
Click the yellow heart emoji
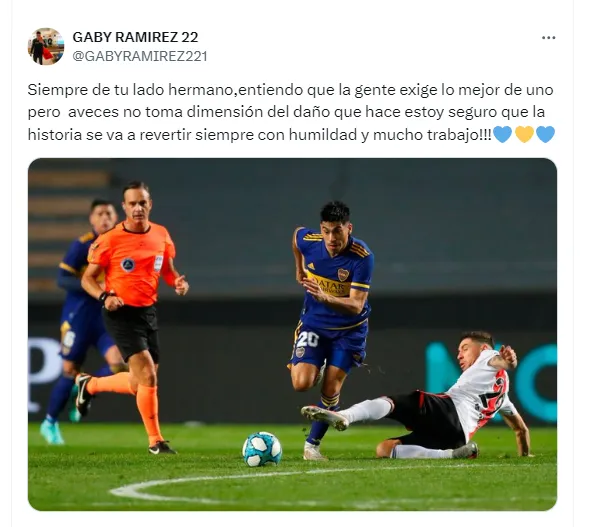coord(524,135)
